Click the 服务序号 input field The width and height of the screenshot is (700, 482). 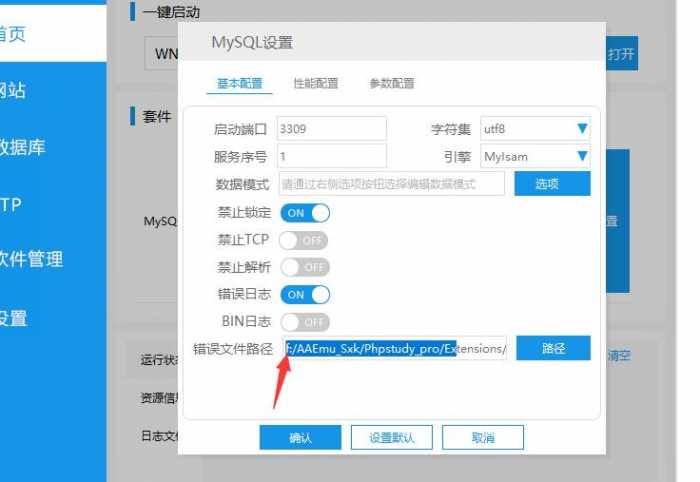pyautogui.click(x=331, y=156)
